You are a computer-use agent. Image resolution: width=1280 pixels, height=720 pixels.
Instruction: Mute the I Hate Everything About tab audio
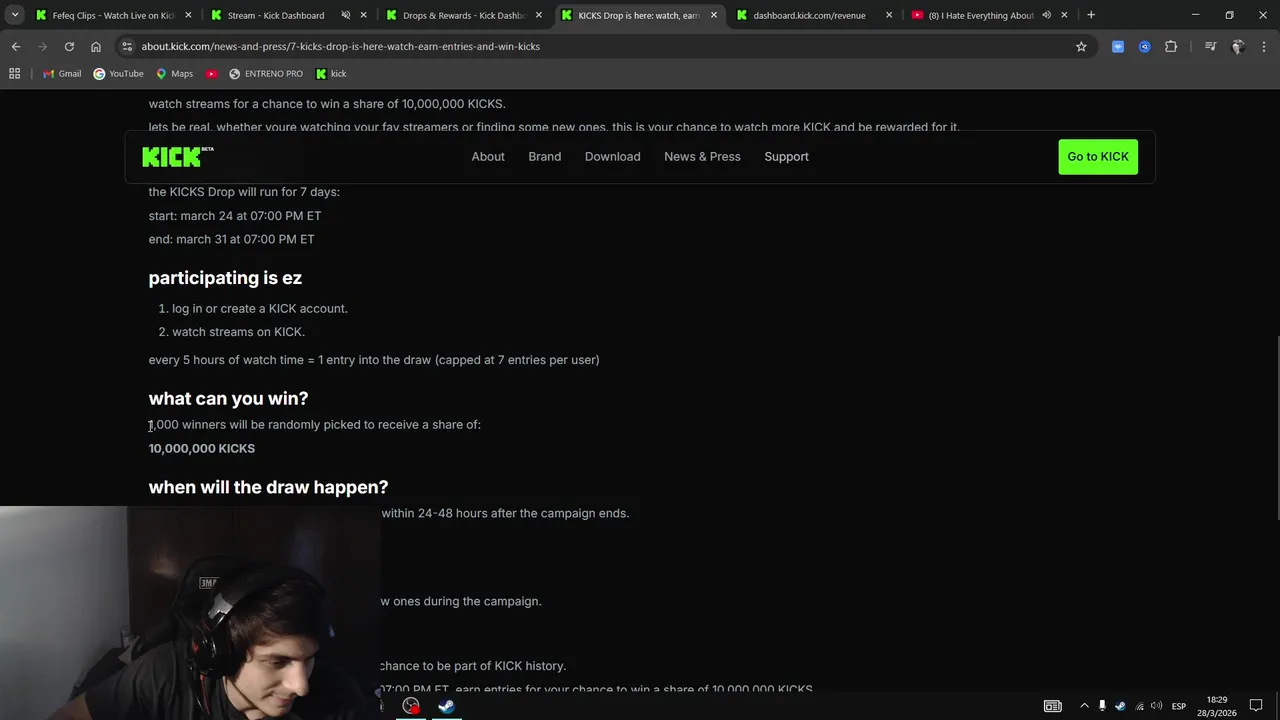pos(1046,15)
